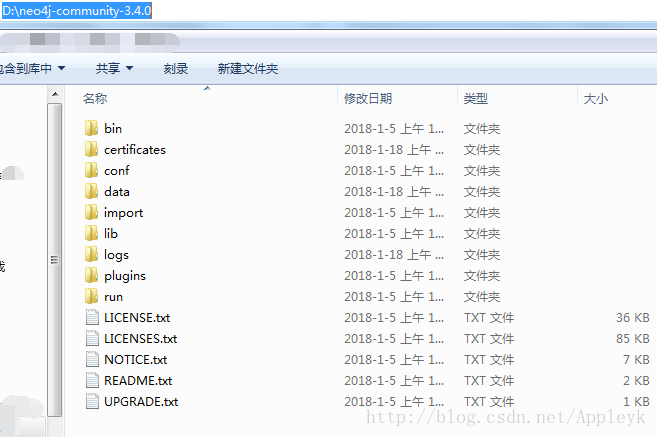Click the 2 KB size of README.txt
Viewport: 657px width, 437px height.
pyautogui.click(x=636, y=380)
